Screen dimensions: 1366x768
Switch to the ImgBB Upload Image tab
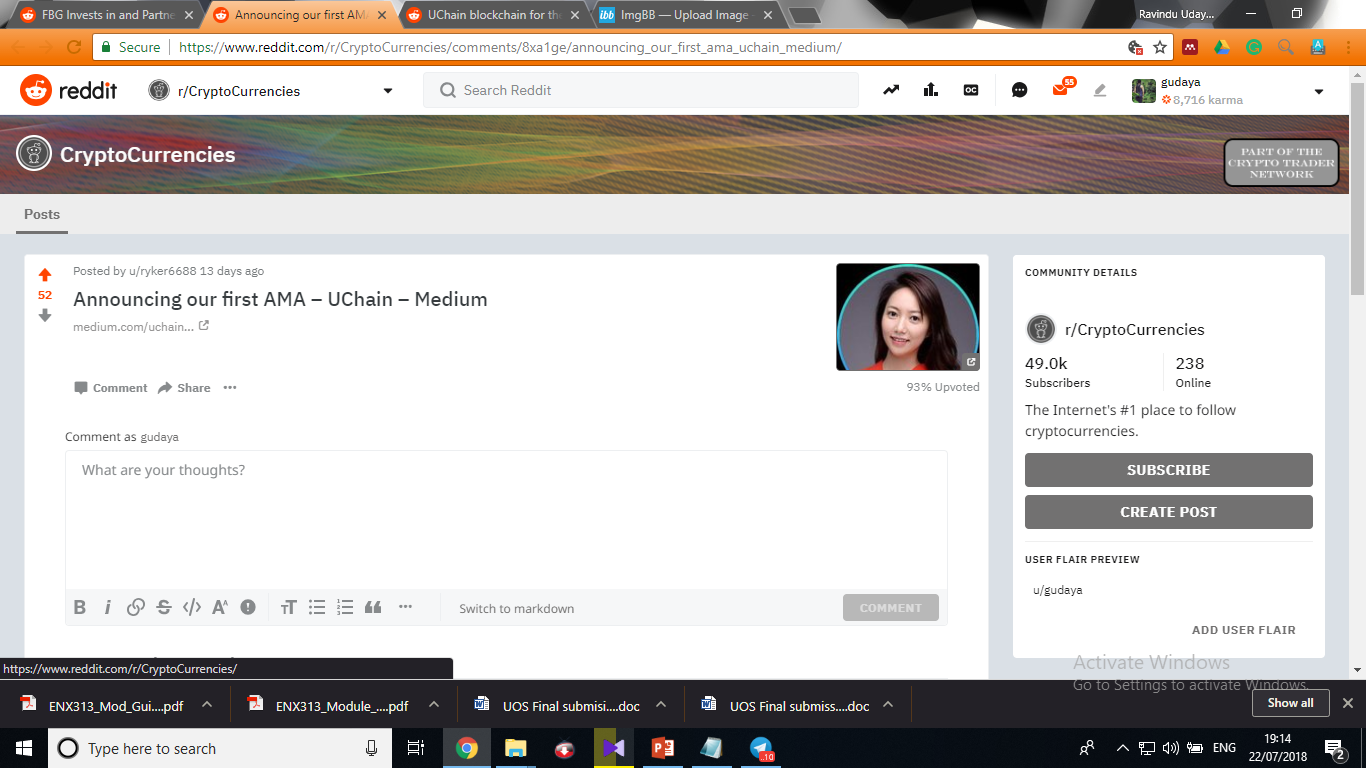coord(685,15)
